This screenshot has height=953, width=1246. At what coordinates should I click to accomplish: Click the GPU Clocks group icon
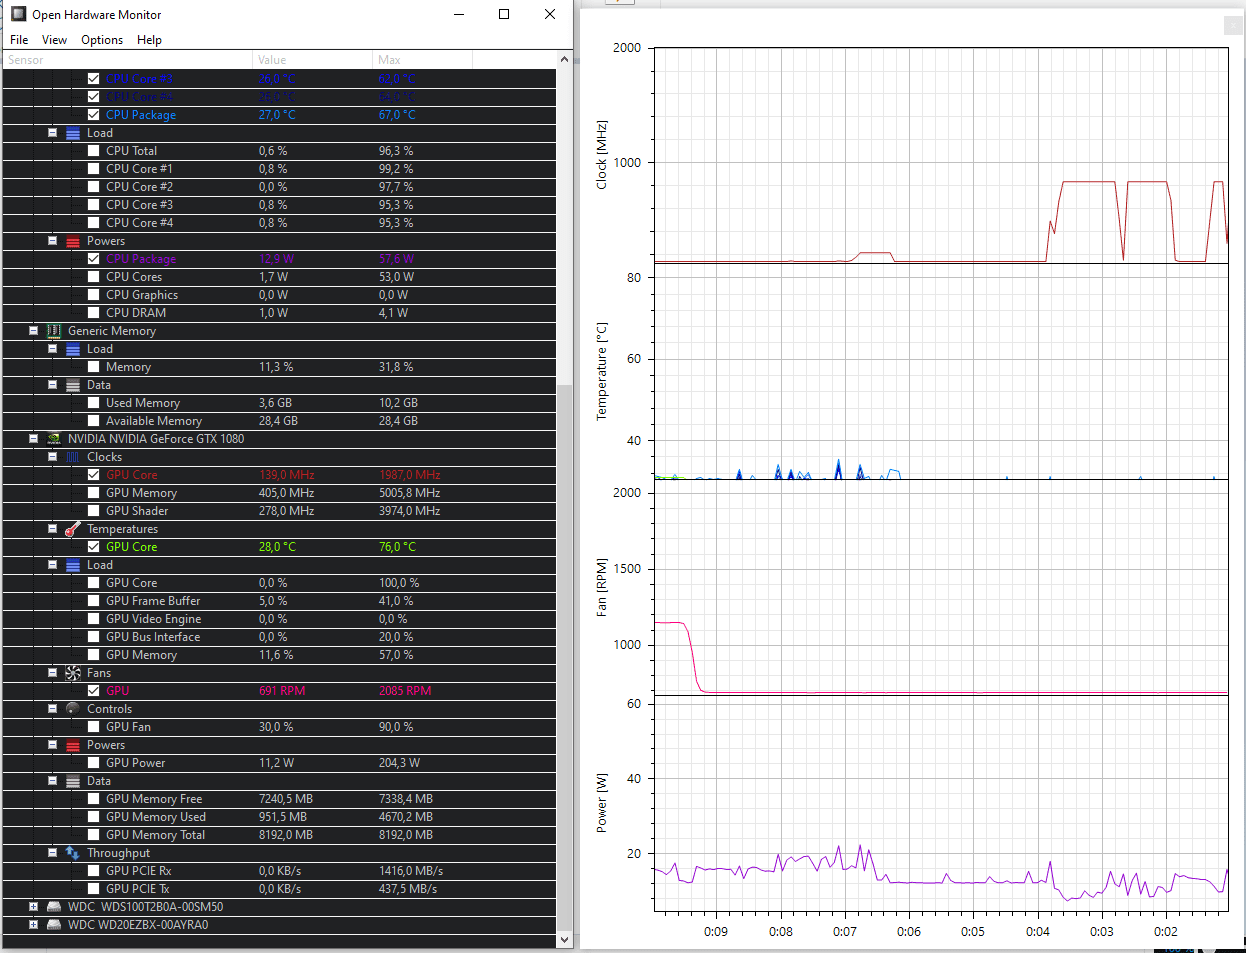click(73, 457)
